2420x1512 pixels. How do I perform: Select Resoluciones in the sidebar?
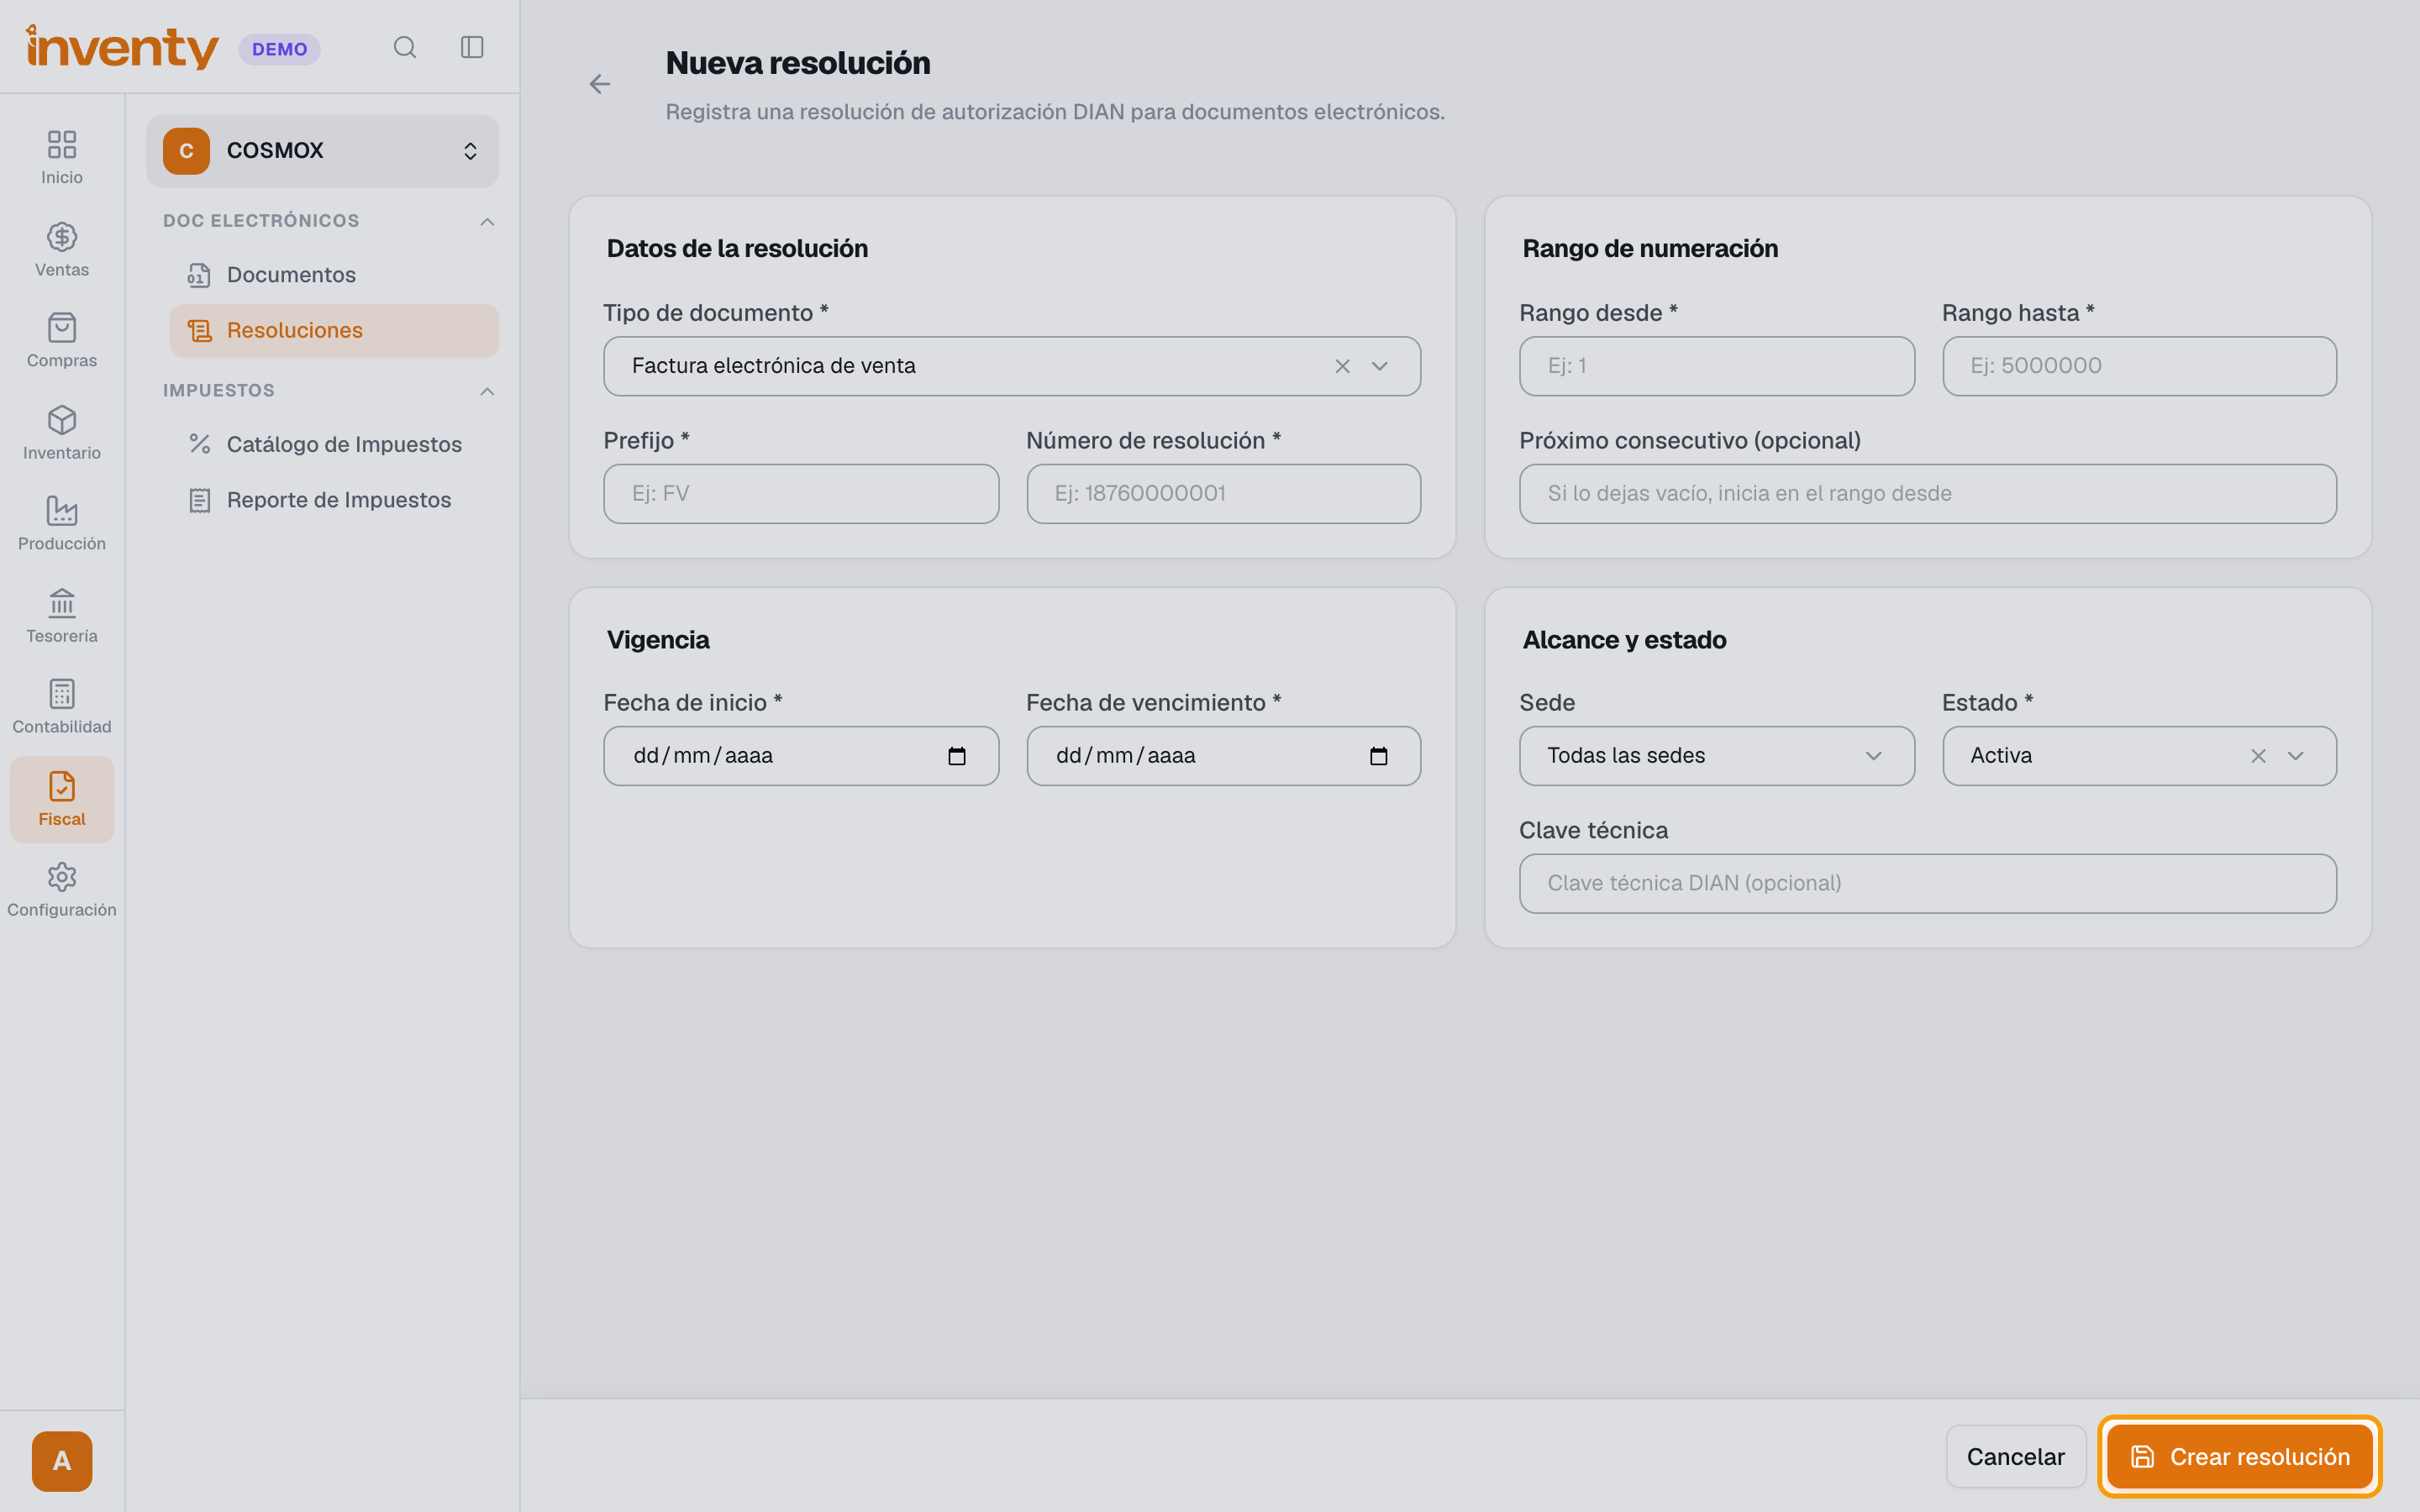pos(334,331)
